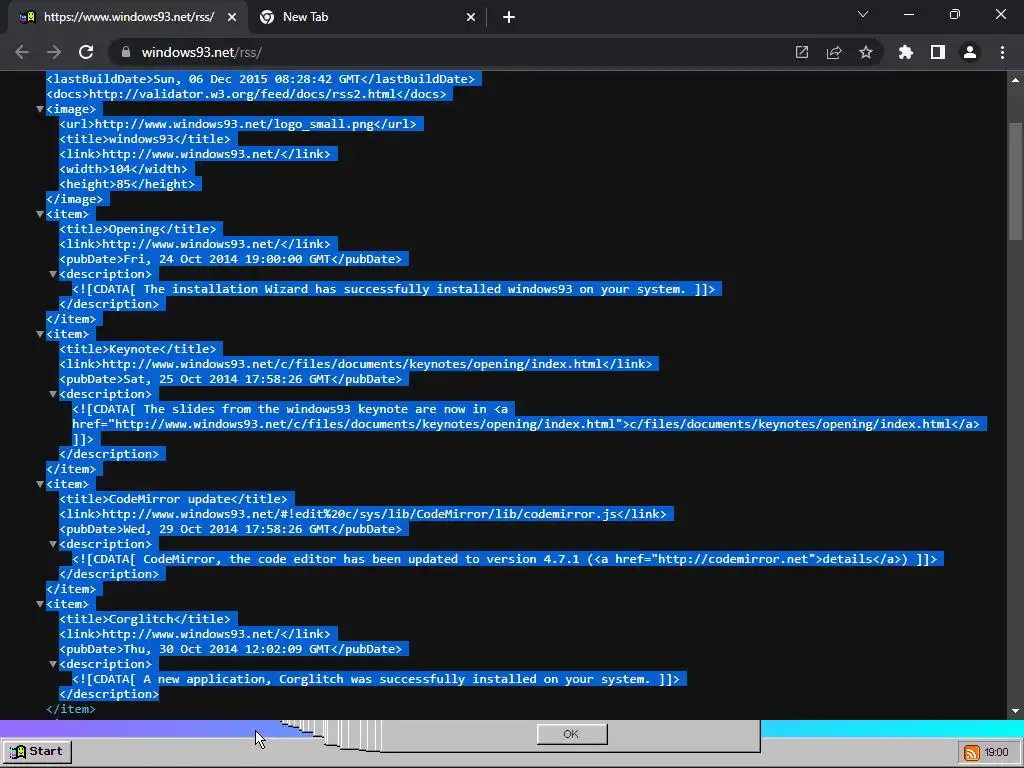Screen dimensions: 1024x768
Task: Click the pubDate Sat, 25 Oct 2014 line
Action: point(231,379)
